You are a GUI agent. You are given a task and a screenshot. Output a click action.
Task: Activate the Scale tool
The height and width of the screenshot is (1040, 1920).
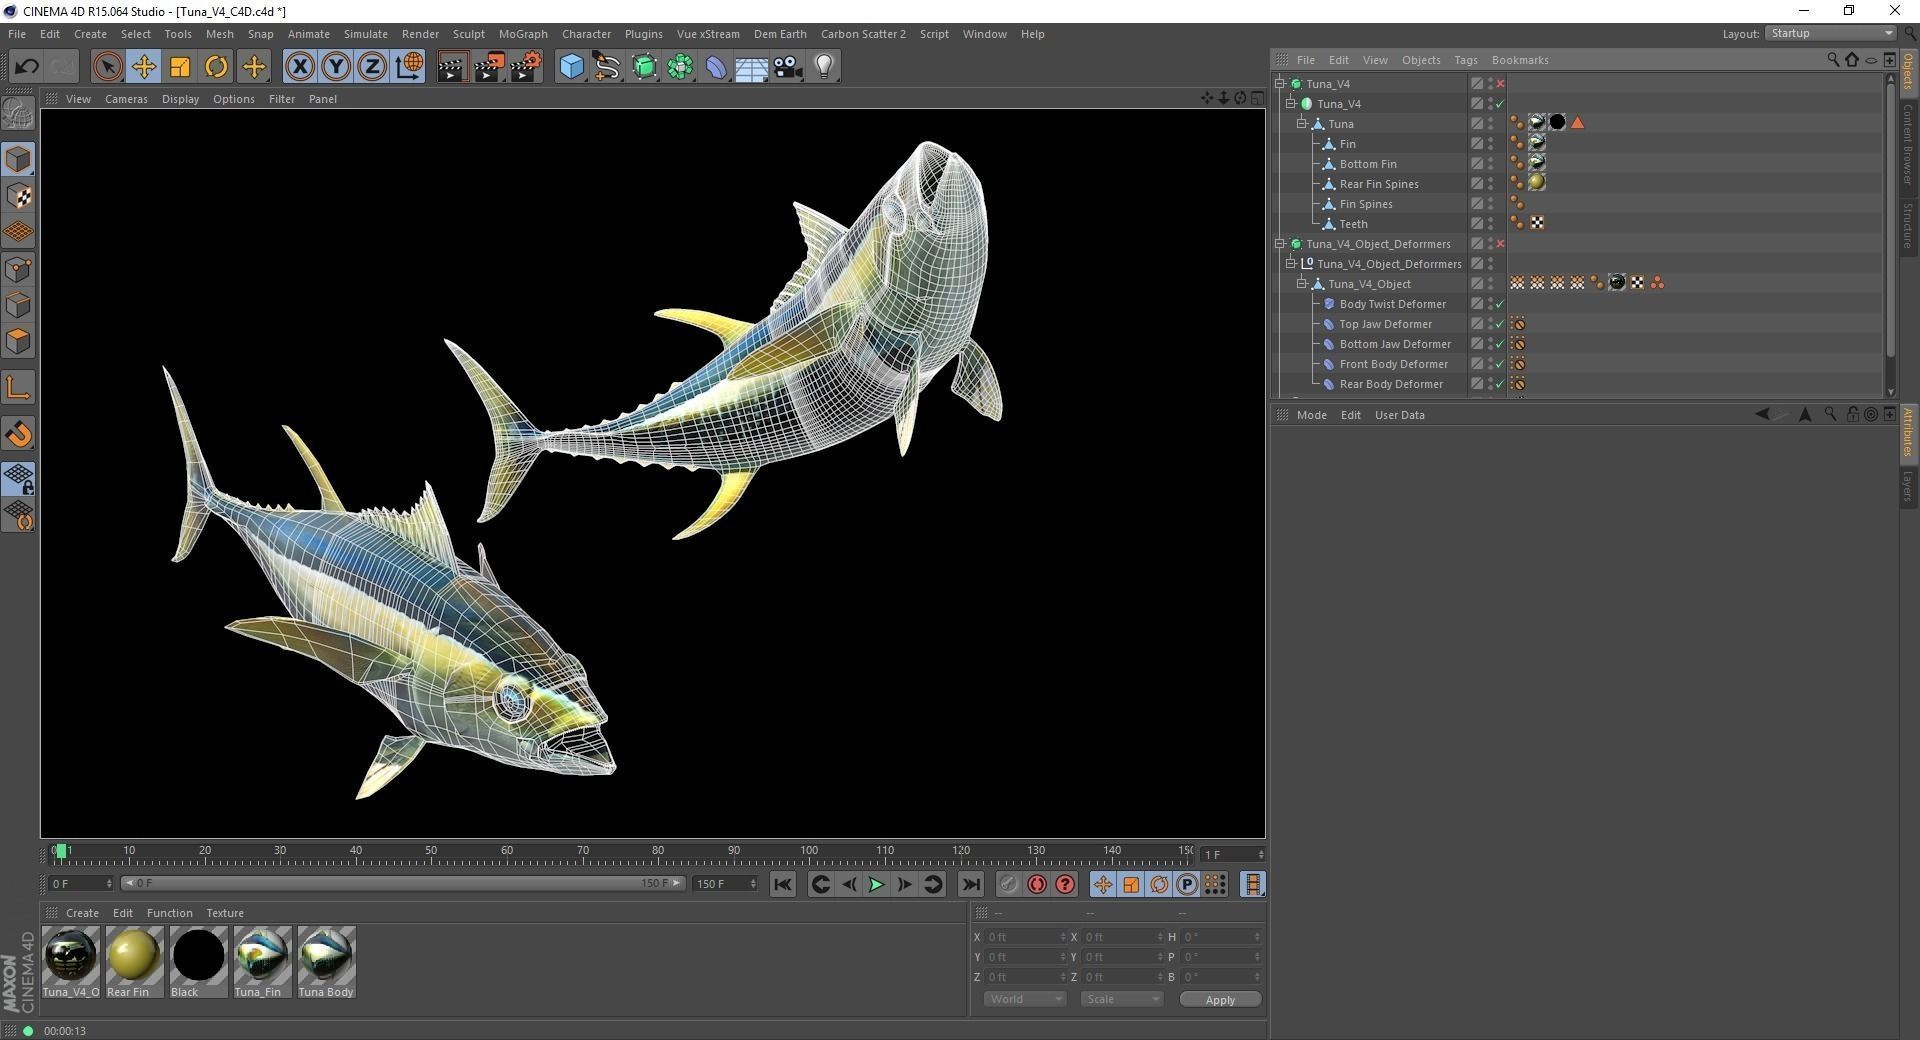(180, 67)
